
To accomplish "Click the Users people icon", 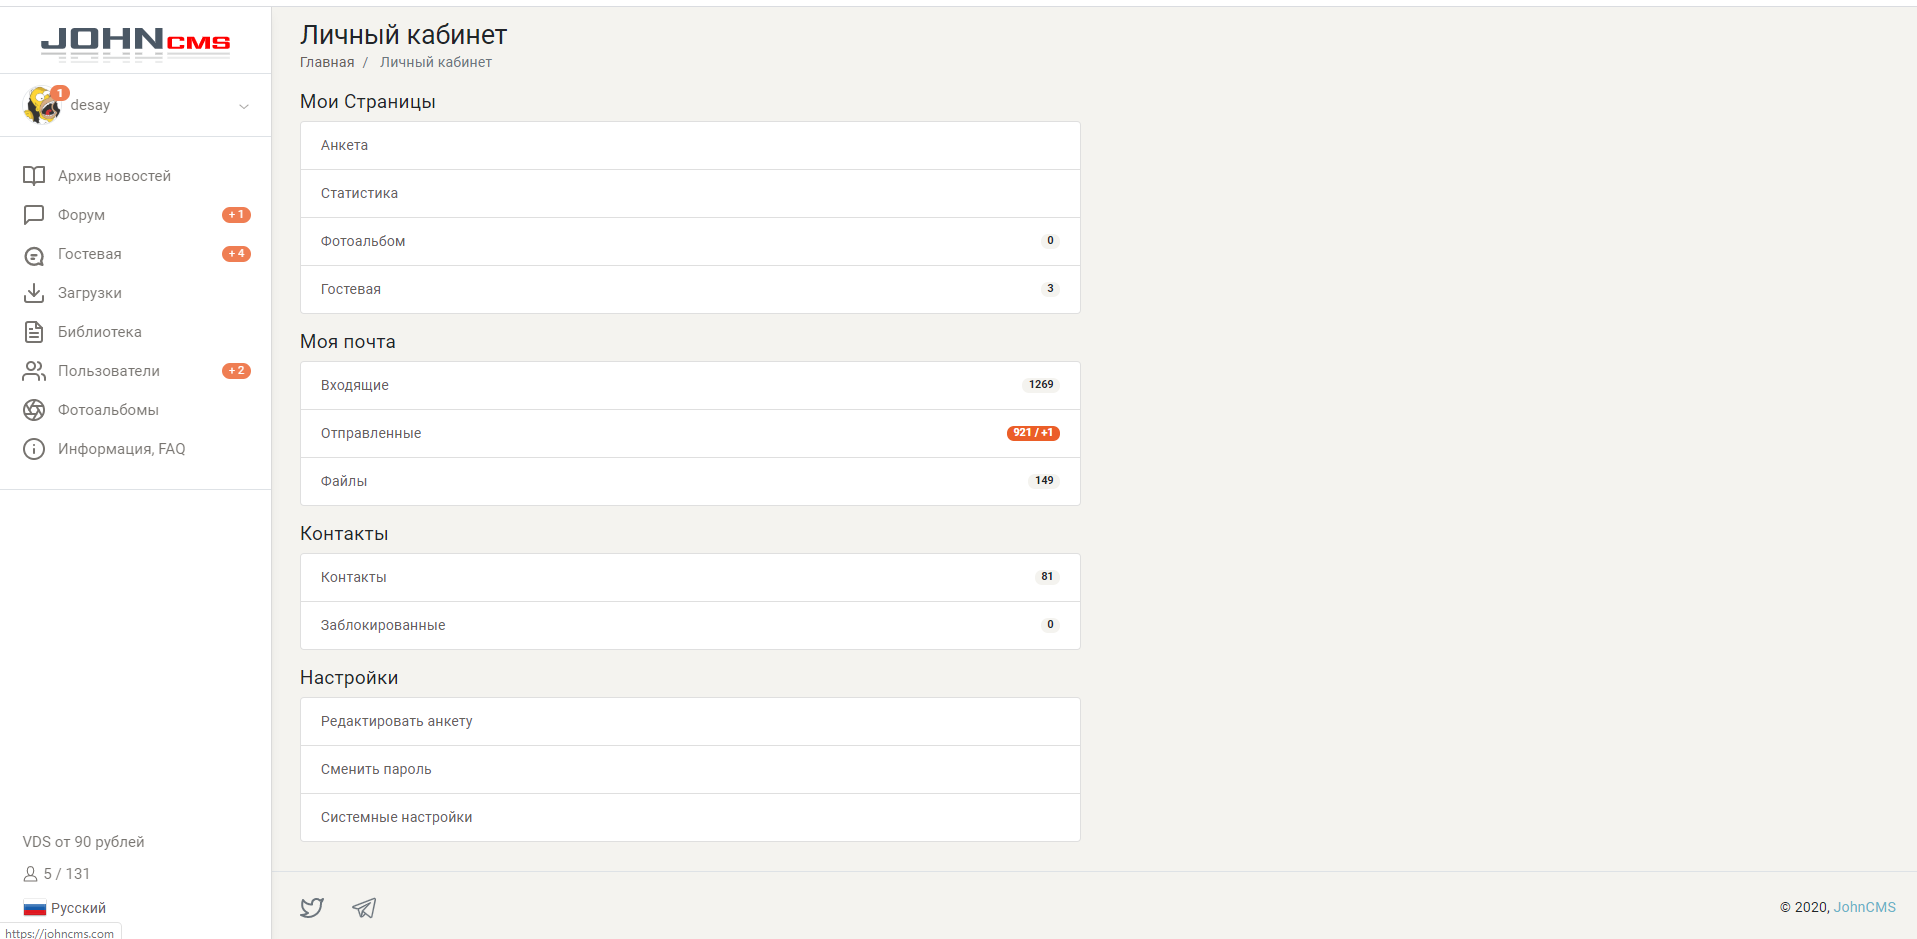I will point(34,371).
